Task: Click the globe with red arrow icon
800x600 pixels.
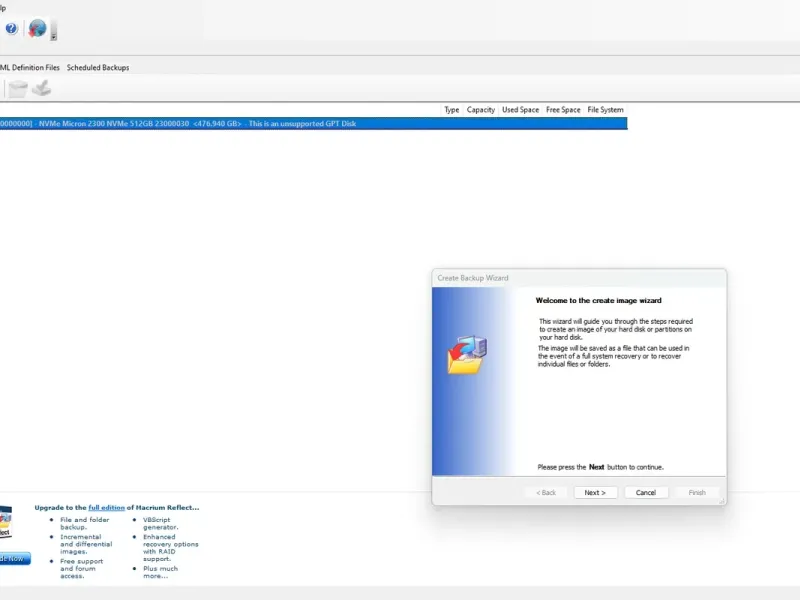Action: click(37, 29)
